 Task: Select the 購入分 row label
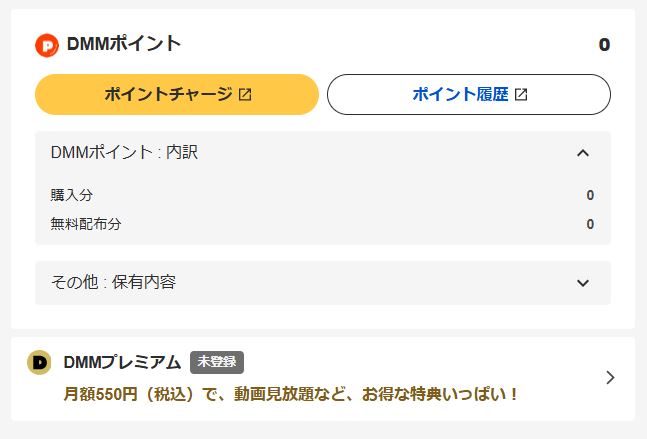click(x=72, y=196)
